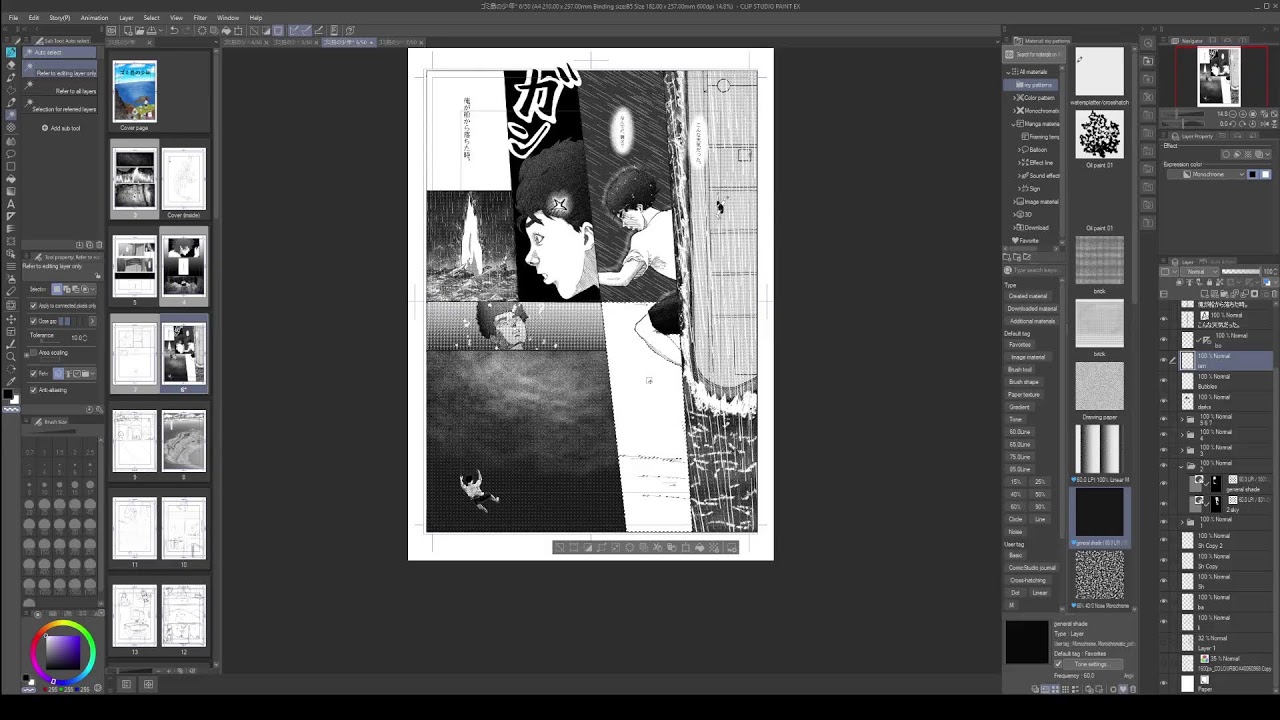1280x720 pixels.
Task: Toggle checkbox beside Tone settings button
Action: pyautogui.click(x=1058, y=664)
